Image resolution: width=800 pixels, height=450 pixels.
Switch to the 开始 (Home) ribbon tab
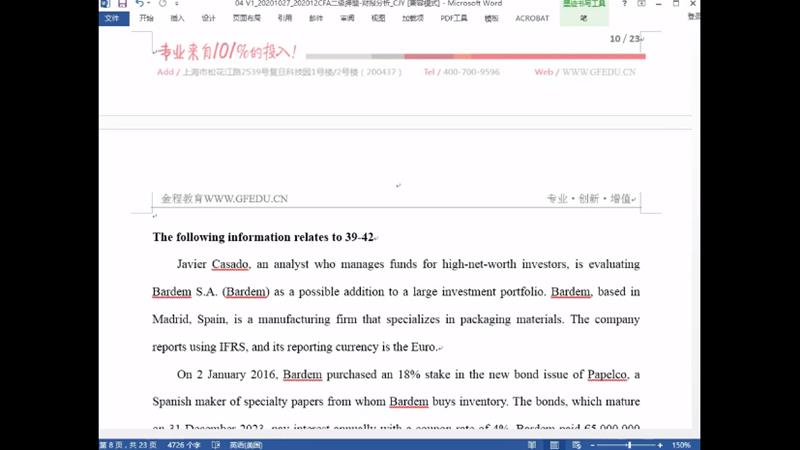pos(146,18)
